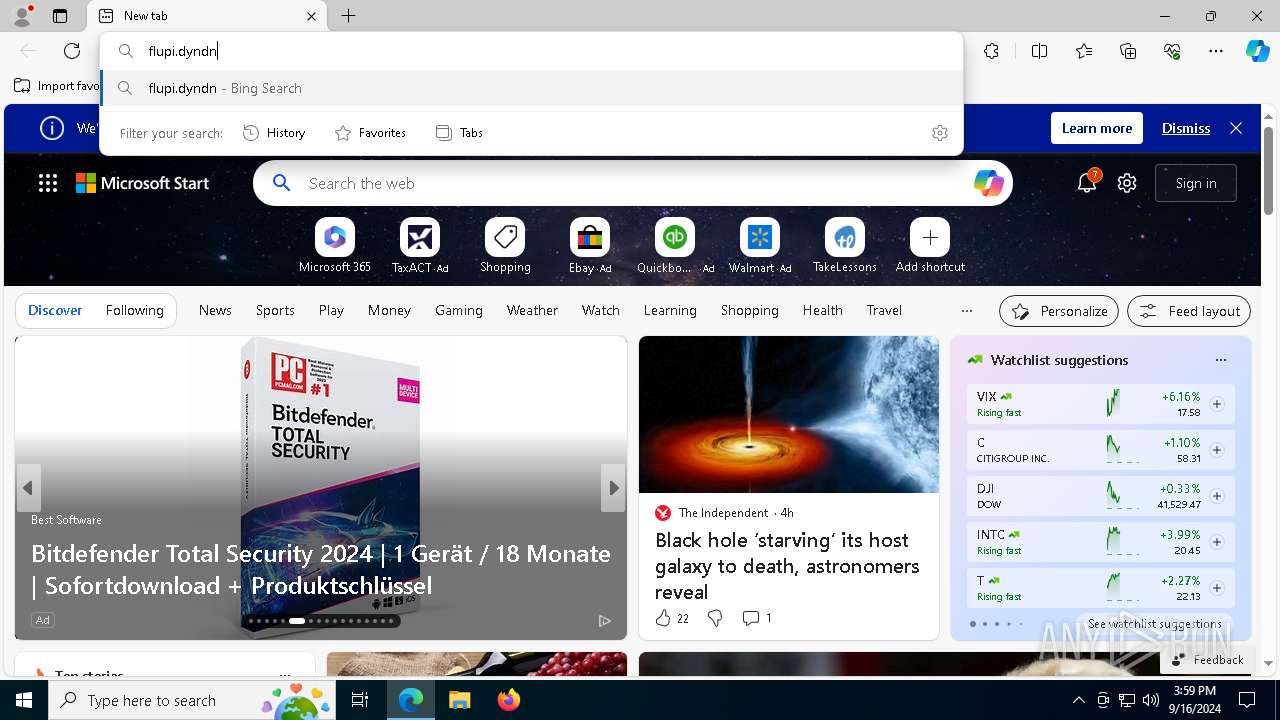Select flupi.dyndn Bing Search suggestion

click(x=532, y=88)
